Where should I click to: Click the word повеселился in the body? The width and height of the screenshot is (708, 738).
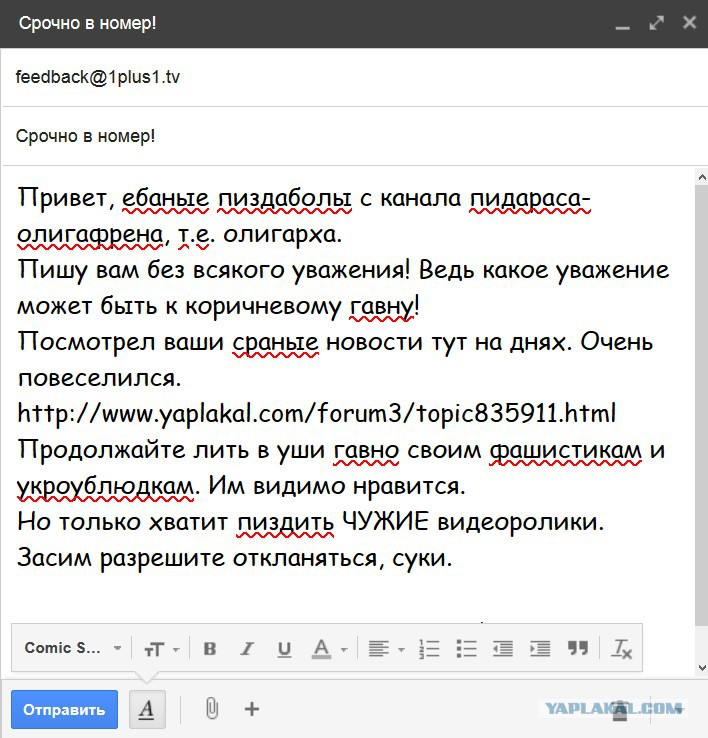97,377
